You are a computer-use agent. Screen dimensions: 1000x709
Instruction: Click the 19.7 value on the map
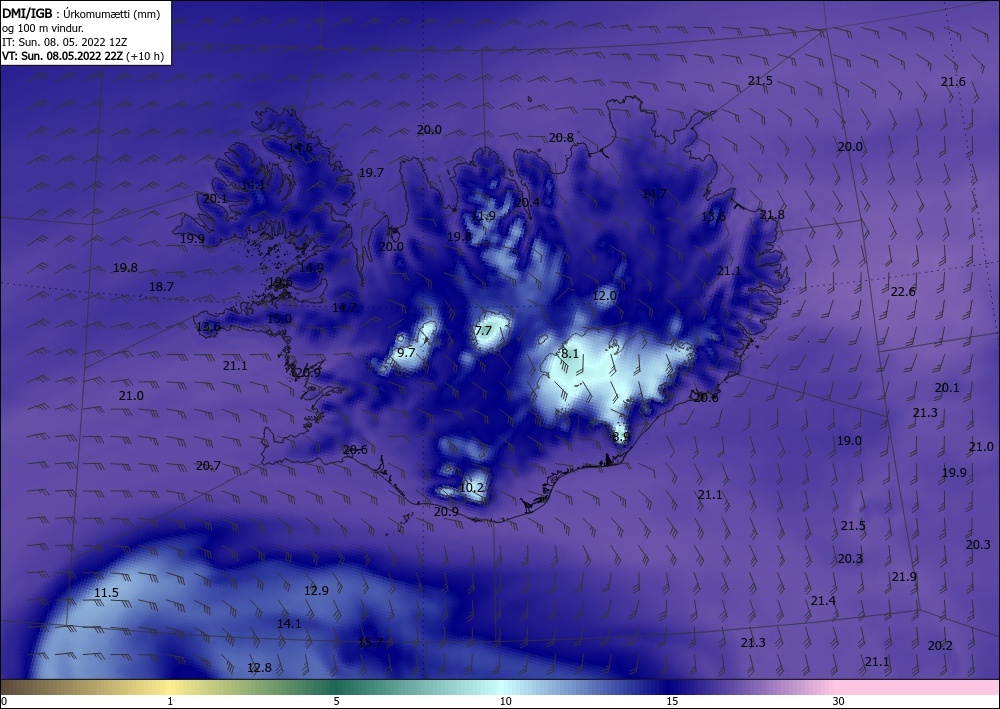(371, 173)
